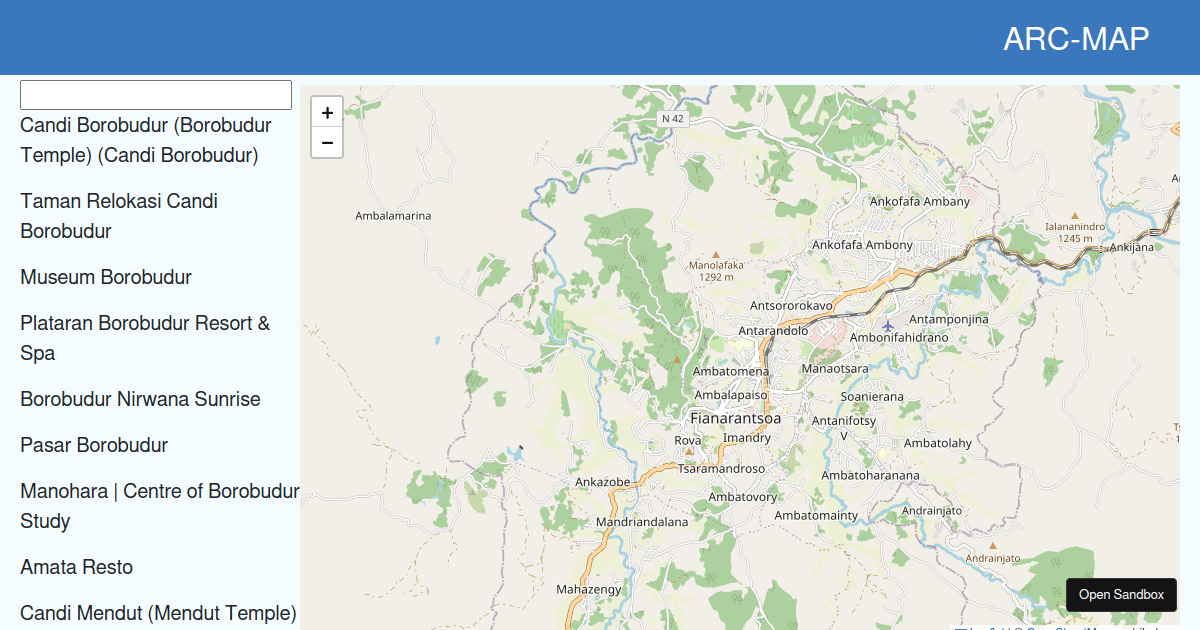Click the Ankazobe map label
1200x630 pixels.
click(x=603, y=482)
